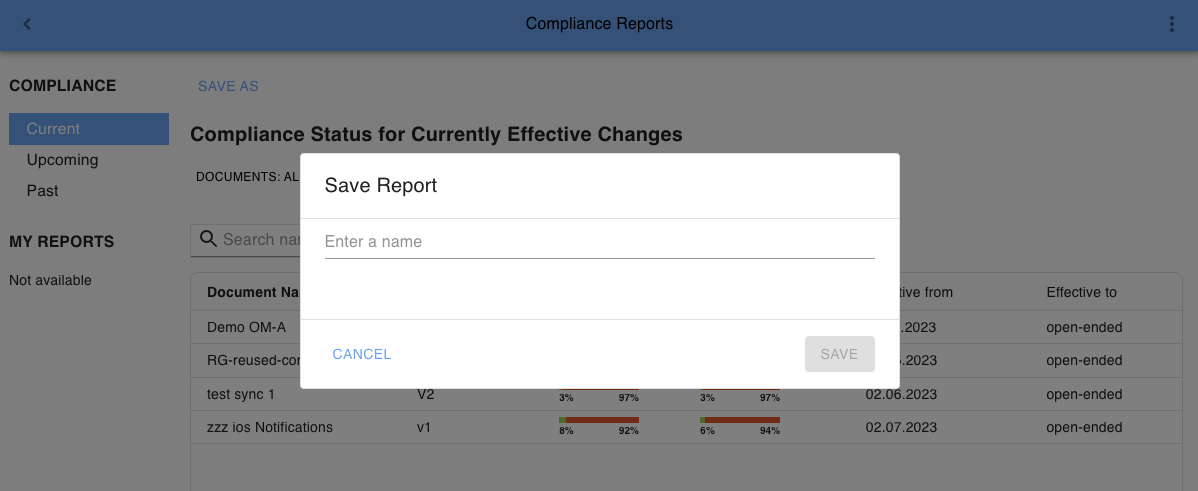Select the test sync 1 row
The height and width of the screenshot is (491, 1198).
pyautogui.click(x=241, y=394)
